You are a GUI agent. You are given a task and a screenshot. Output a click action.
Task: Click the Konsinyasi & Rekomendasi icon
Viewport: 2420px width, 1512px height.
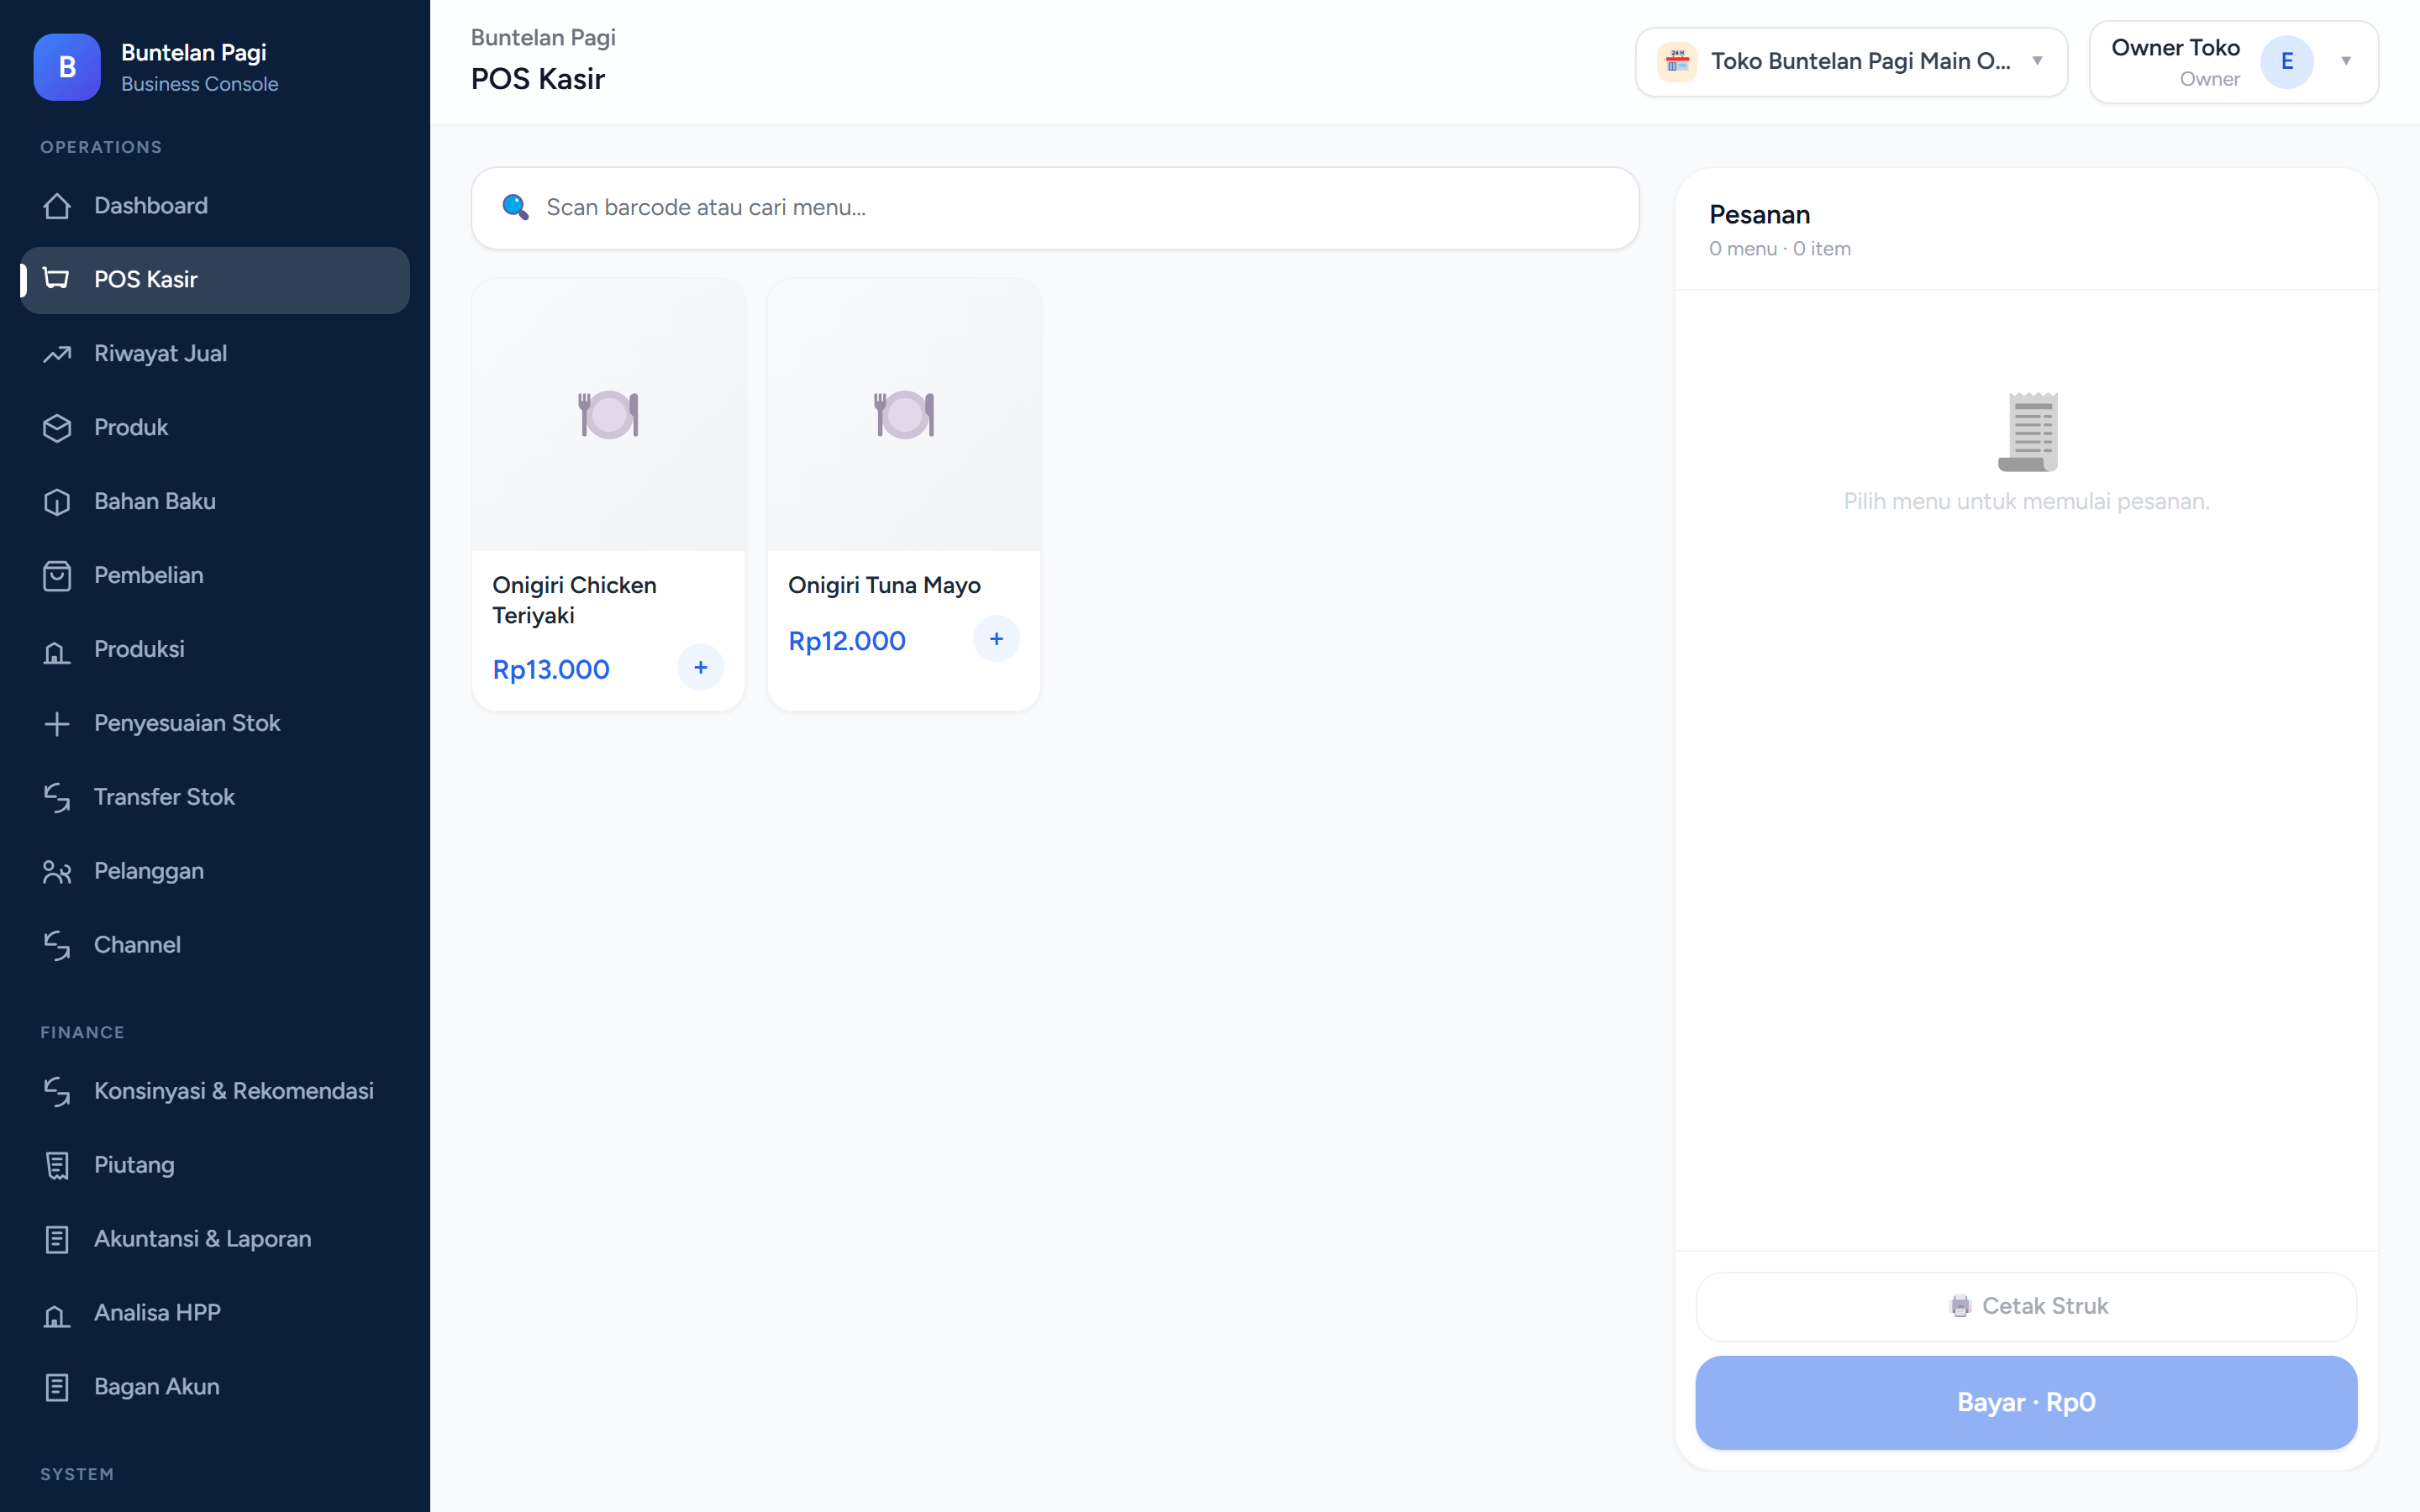coord(57,1092)
